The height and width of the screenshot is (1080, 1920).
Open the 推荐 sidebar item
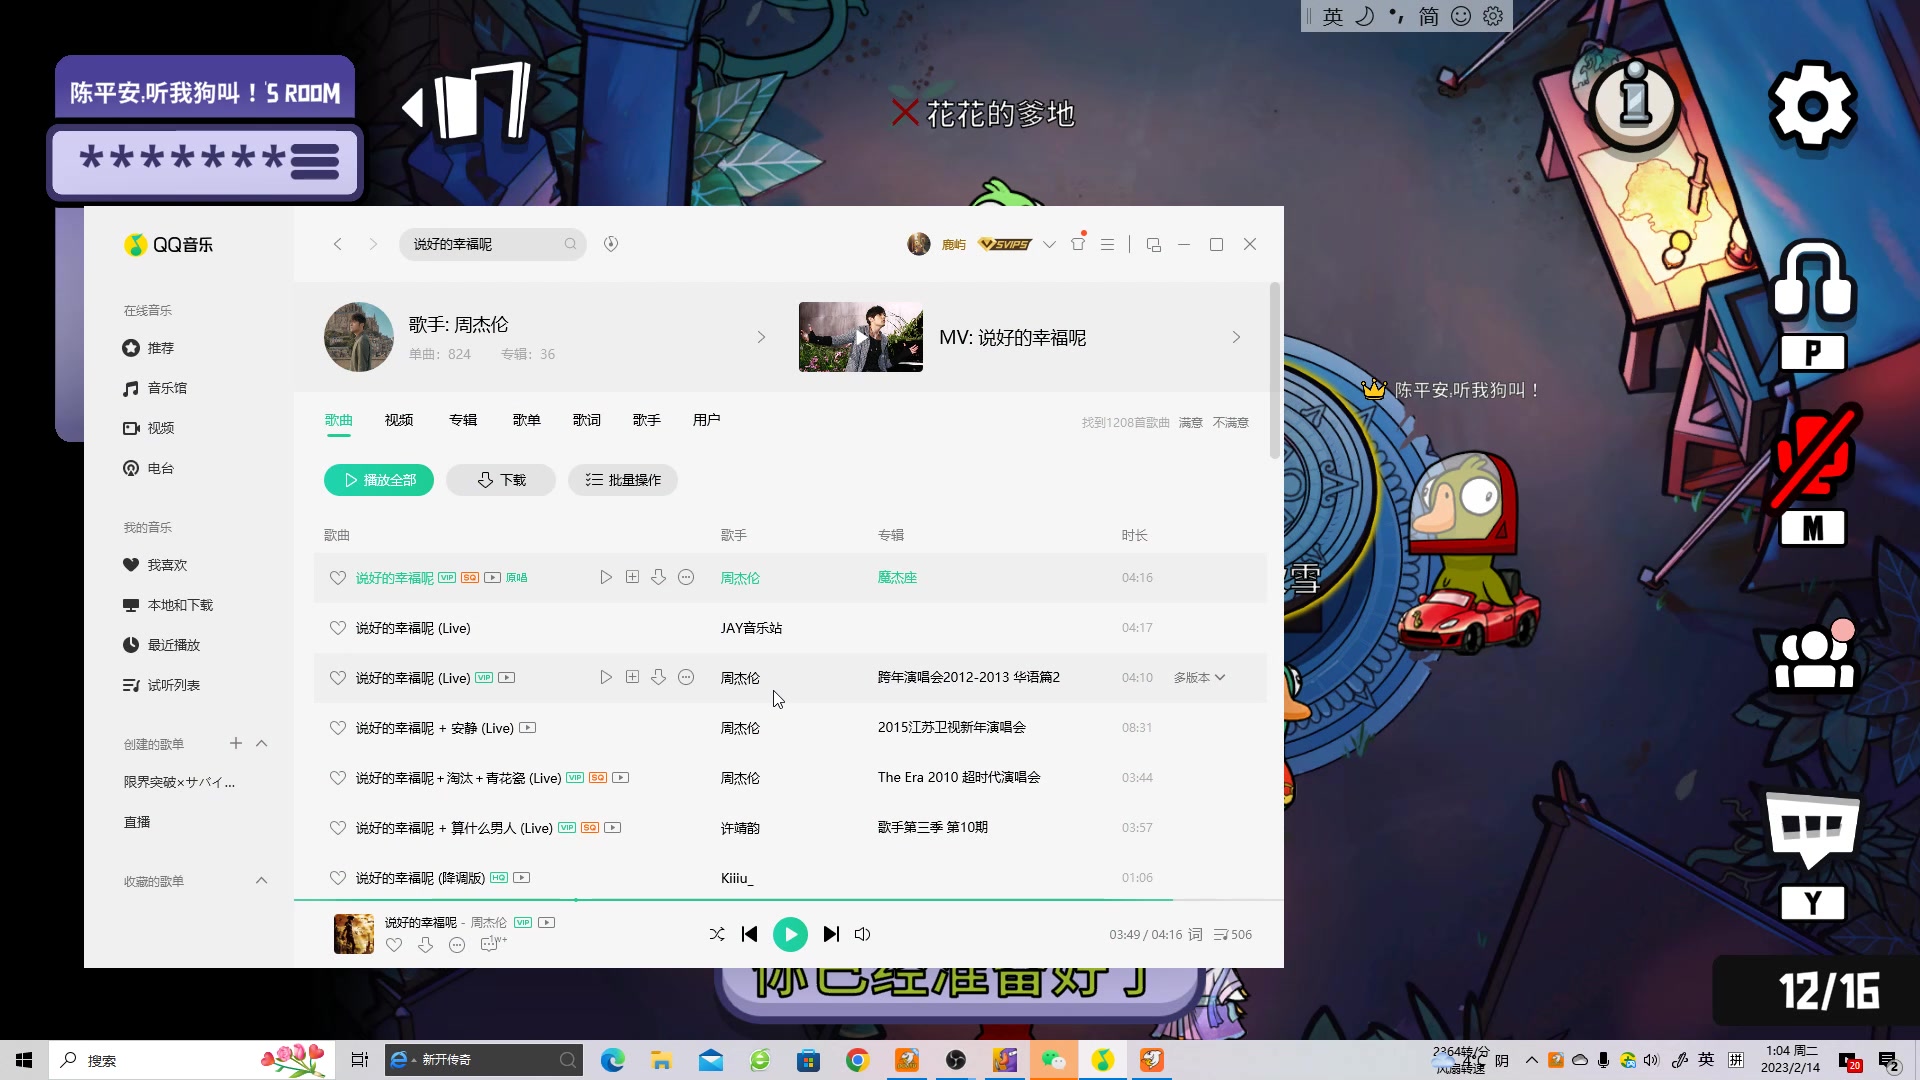(149, 348)
